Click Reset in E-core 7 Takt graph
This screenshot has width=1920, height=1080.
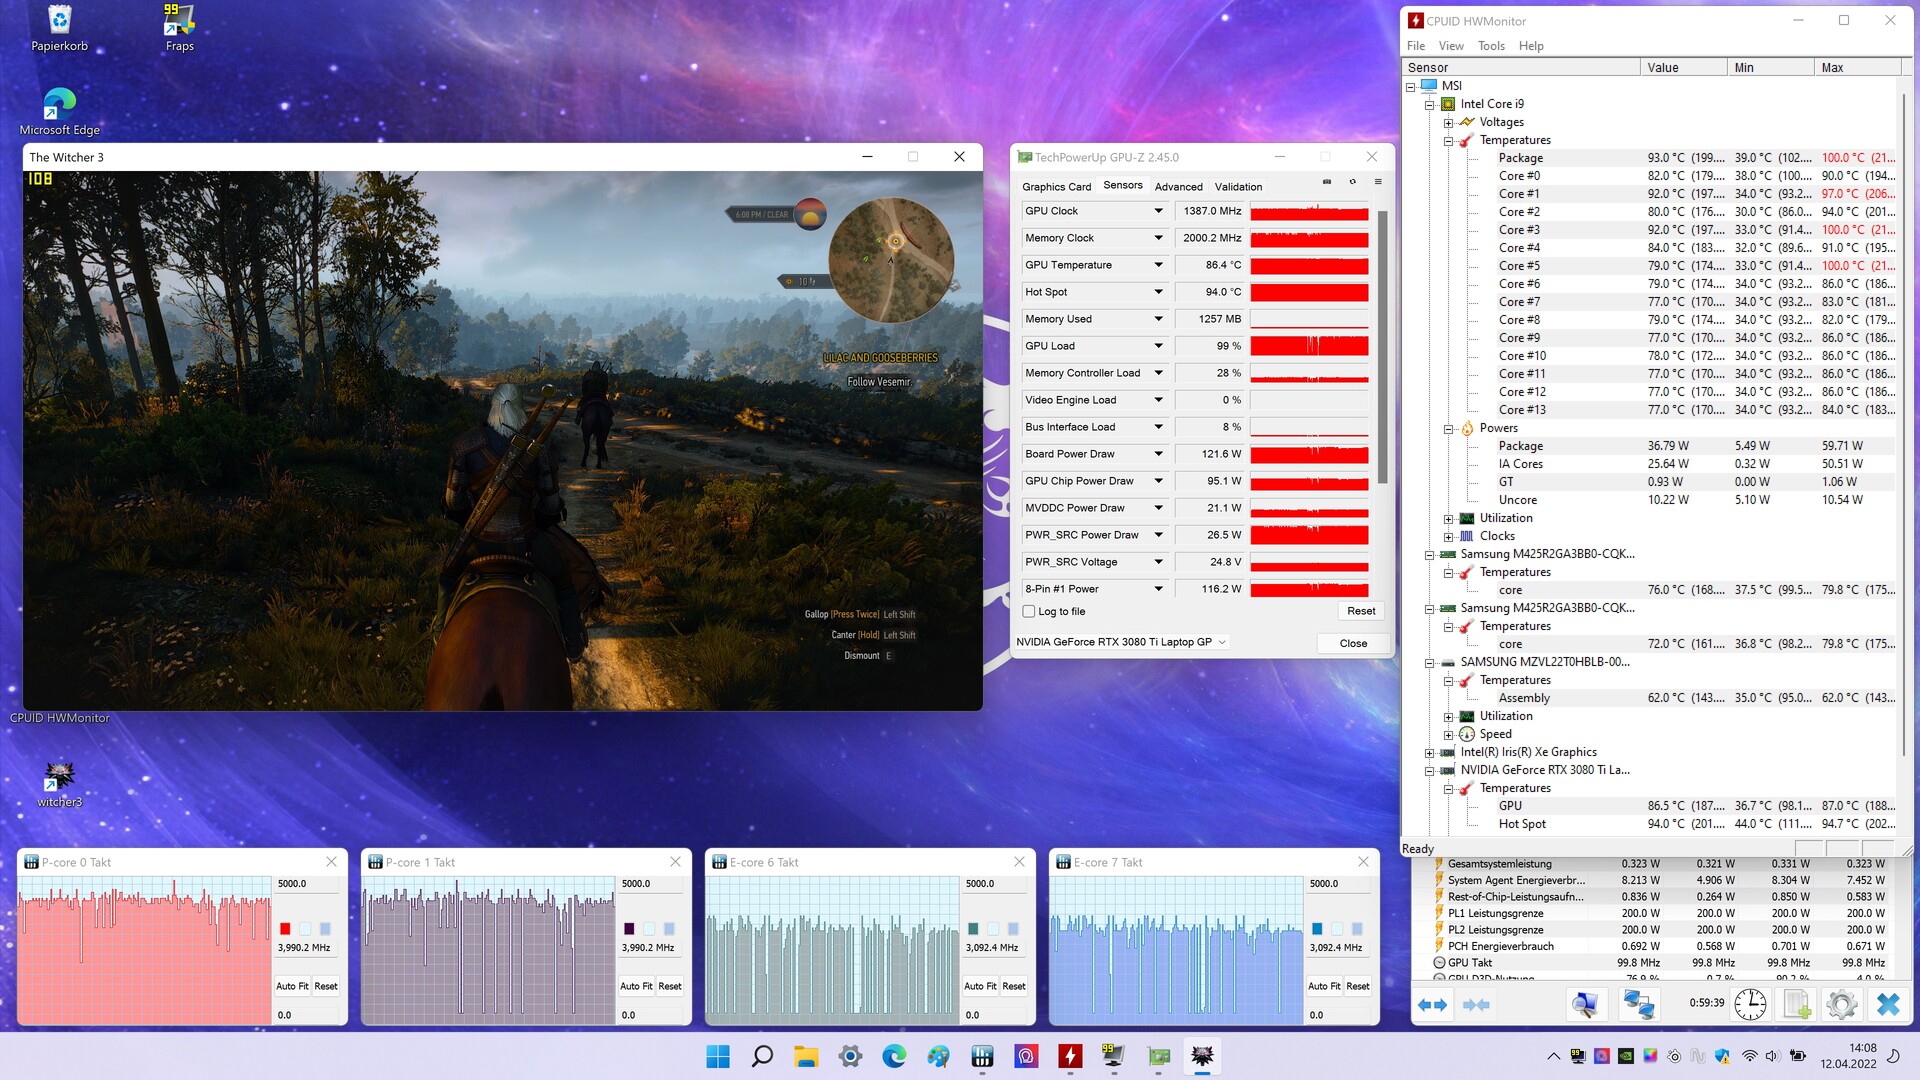pos(1358,986)
